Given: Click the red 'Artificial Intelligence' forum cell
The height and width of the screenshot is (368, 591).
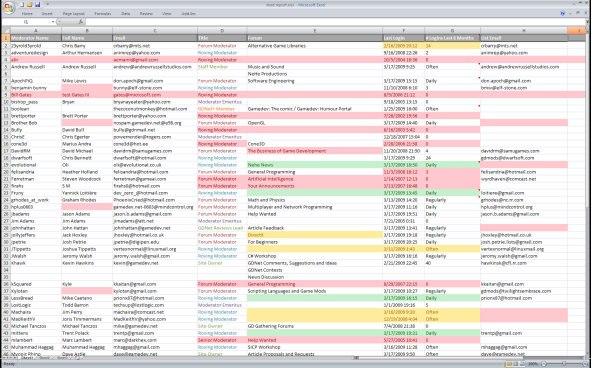Looking at the screenshot, I should pos(315,179).
